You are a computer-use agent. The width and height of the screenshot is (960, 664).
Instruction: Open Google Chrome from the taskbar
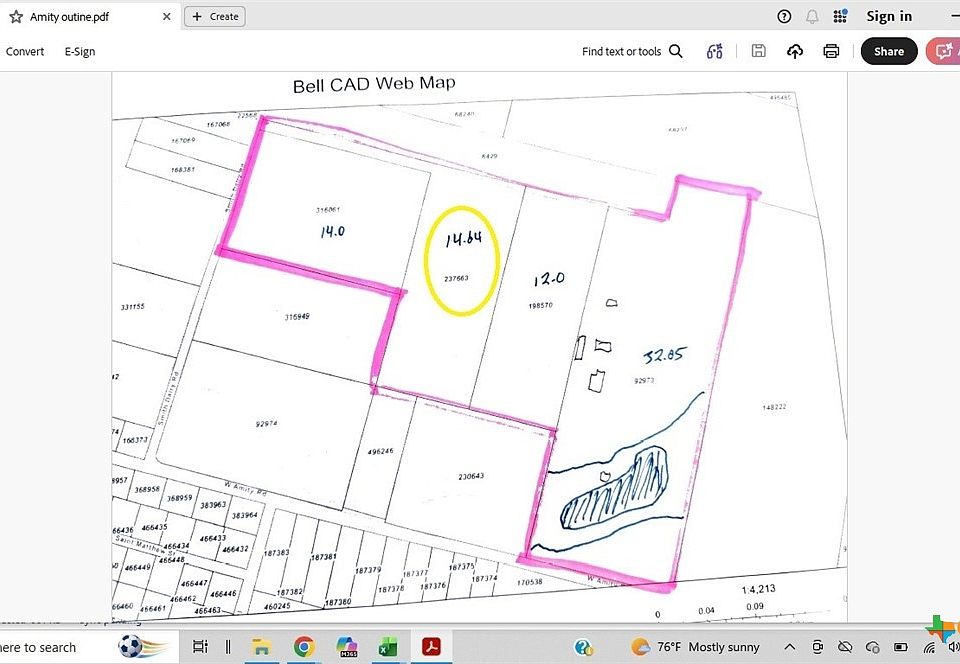304,647
